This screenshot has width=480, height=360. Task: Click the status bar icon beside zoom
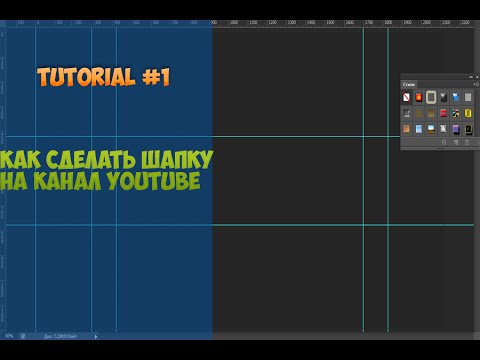point(23,336)
